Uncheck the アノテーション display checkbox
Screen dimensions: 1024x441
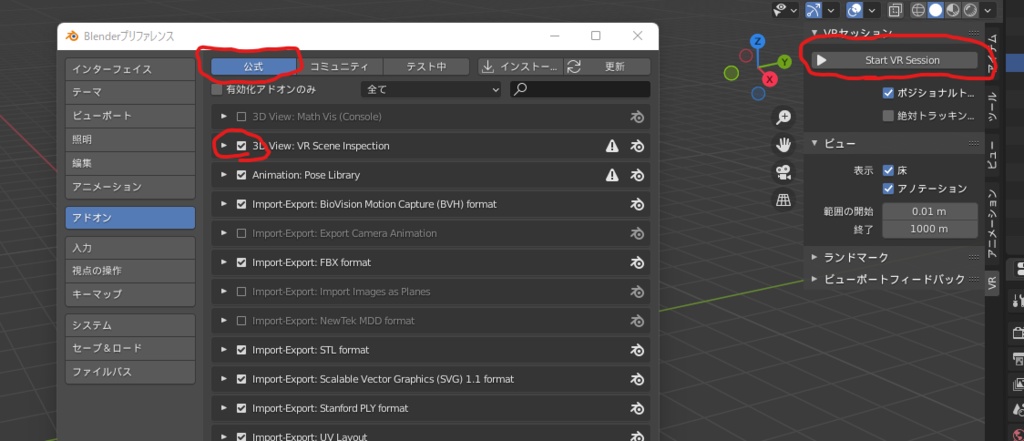[888, 188]
